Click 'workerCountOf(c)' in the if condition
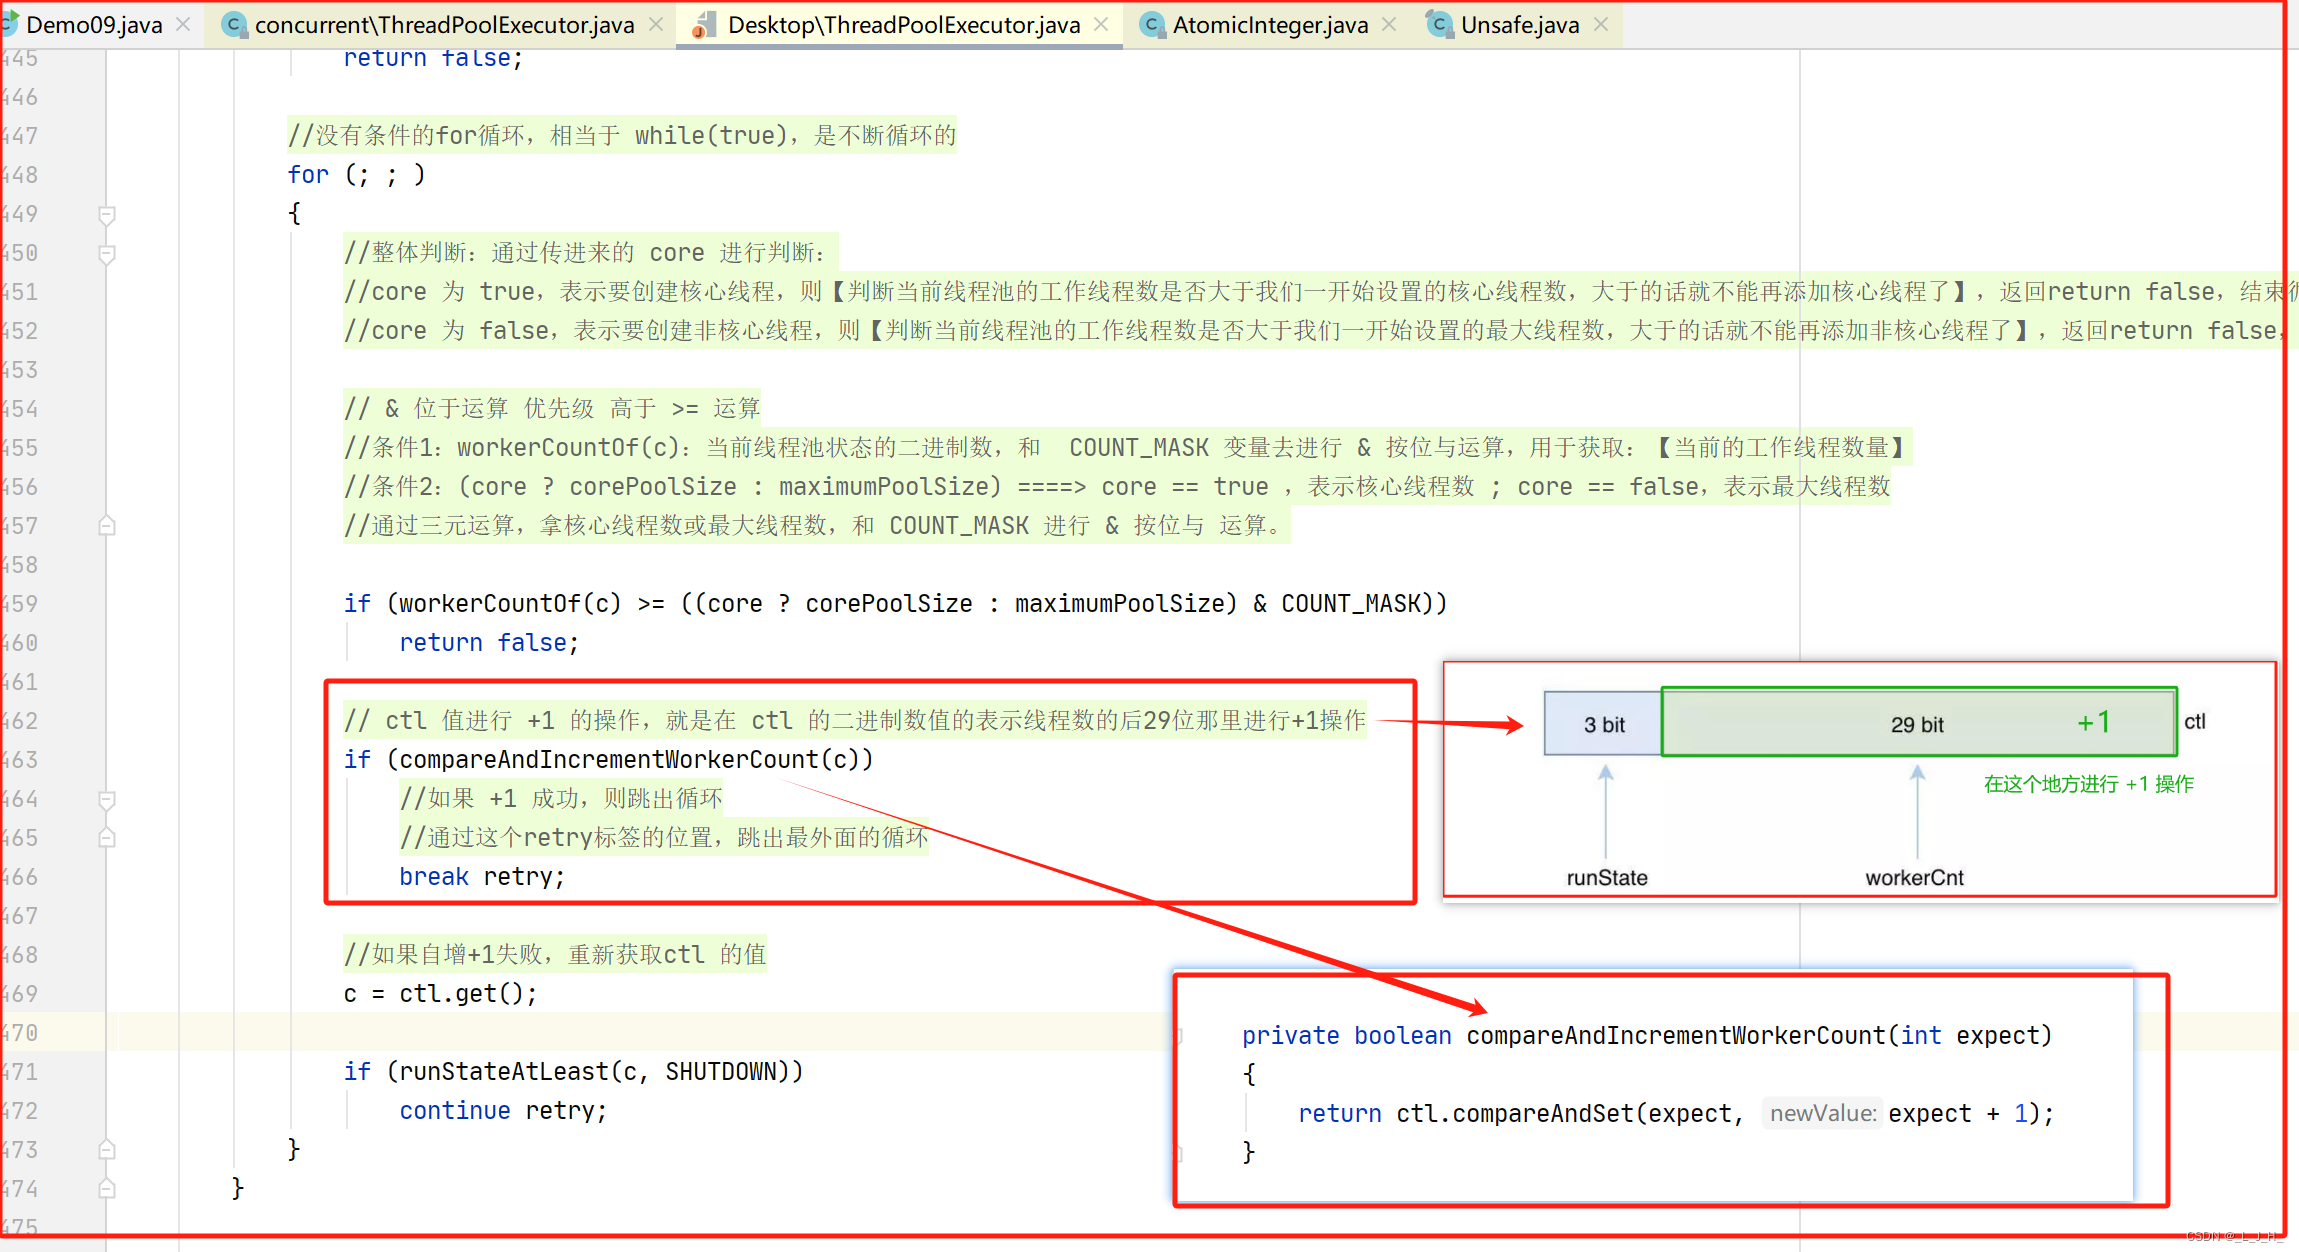This screenshot has width=2299, height=1252. tap(510, 604)
